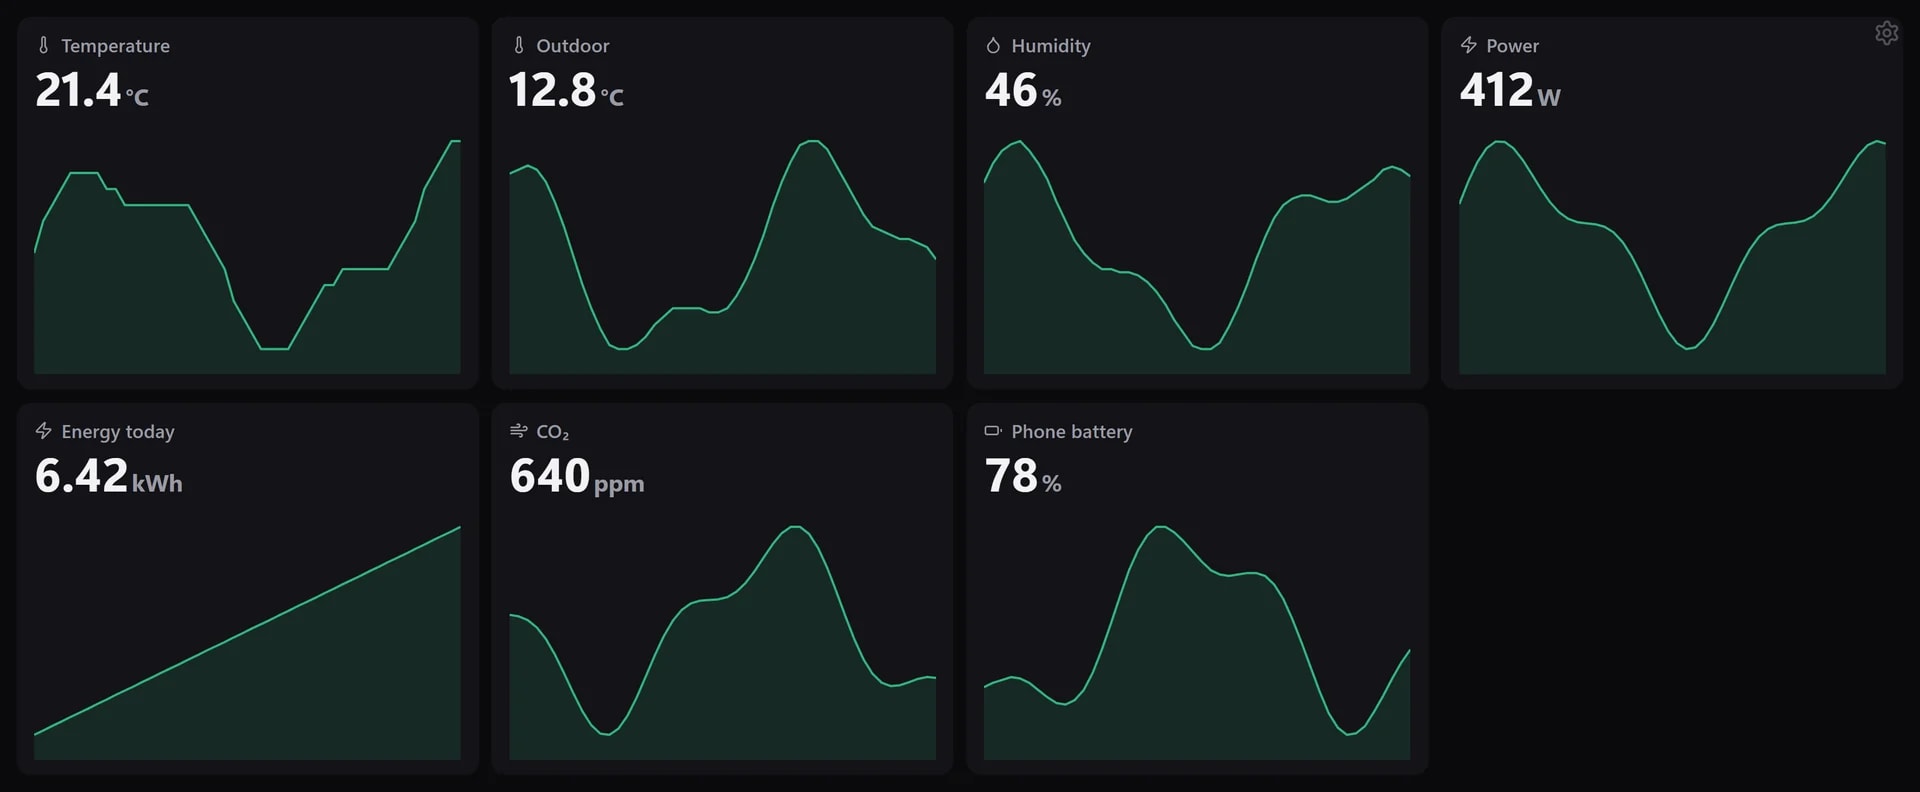Click the 640 ppm CO₂ value
This screenshot has width=1920, height=792.
577,476
